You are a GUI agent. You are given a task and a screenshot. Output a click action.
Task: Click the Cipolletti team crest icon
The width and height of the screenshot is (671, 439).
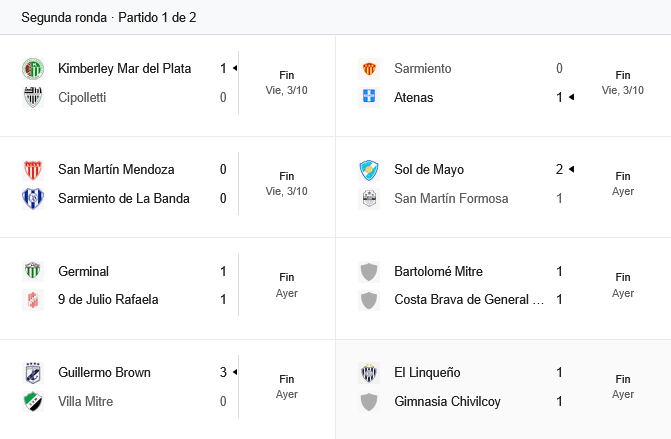[x=32, y=98]
